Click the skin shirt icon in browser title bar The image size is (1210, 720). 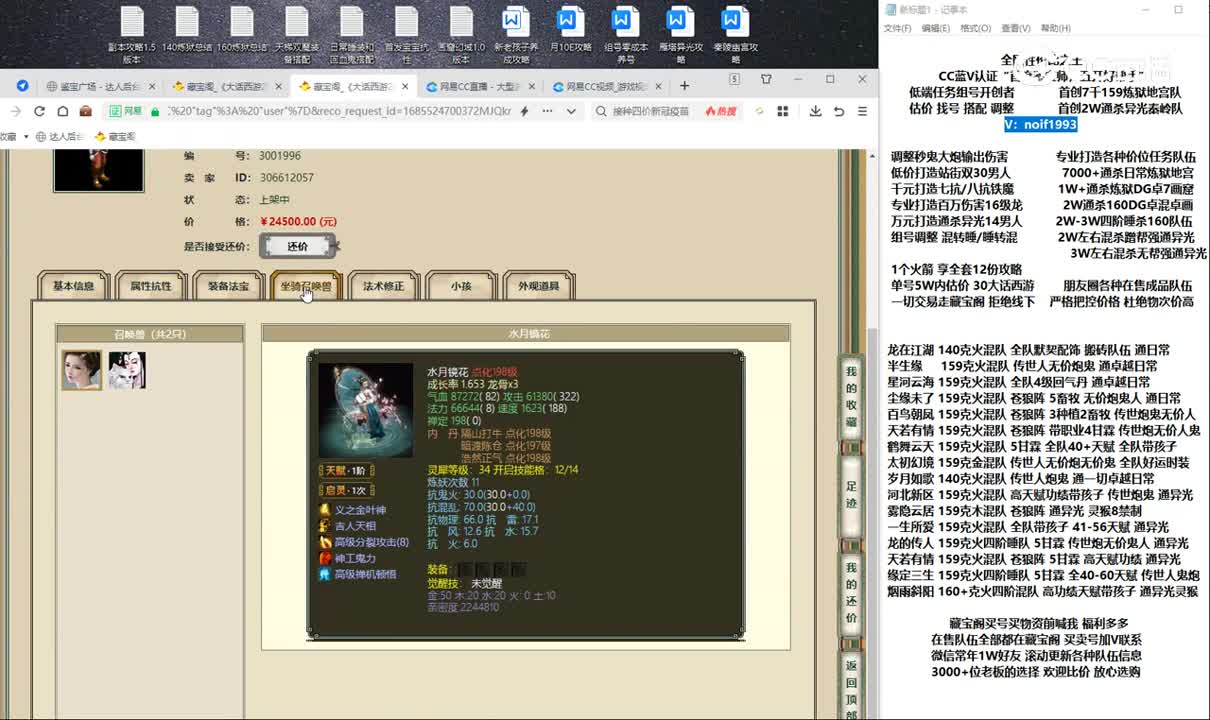(x=767, y=79)
